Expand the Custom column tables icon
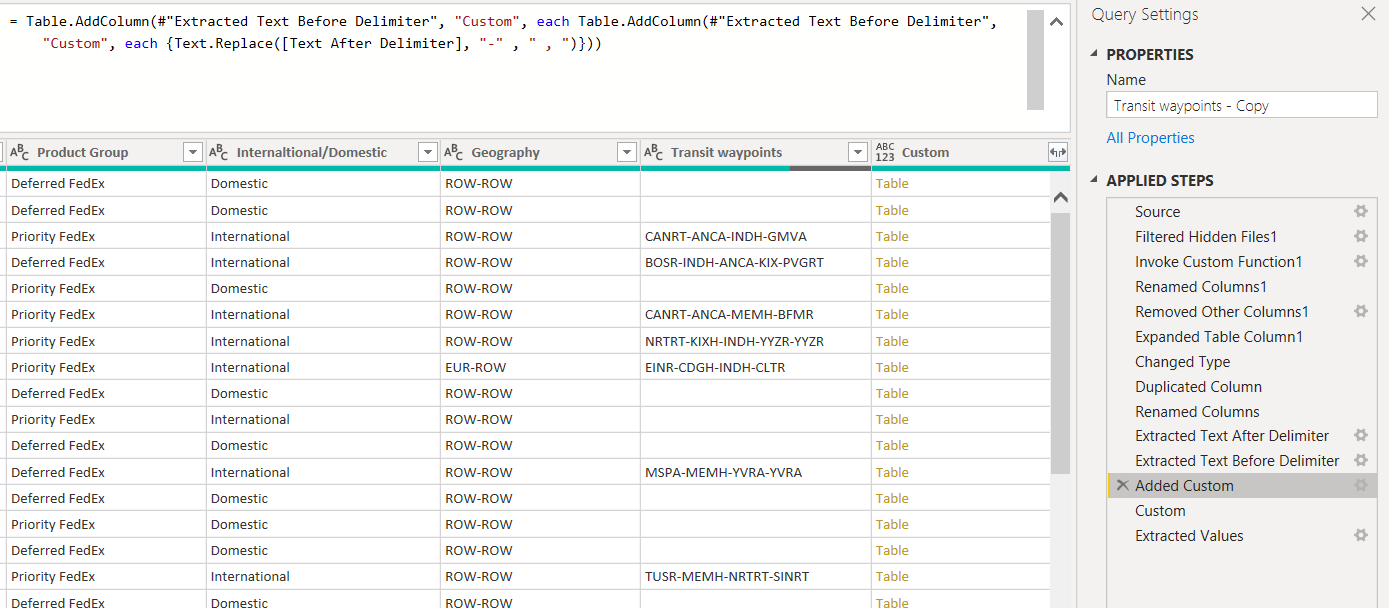Image resolution: width=1389 pixels, height=608 pixels. [x=1057, y=152]
